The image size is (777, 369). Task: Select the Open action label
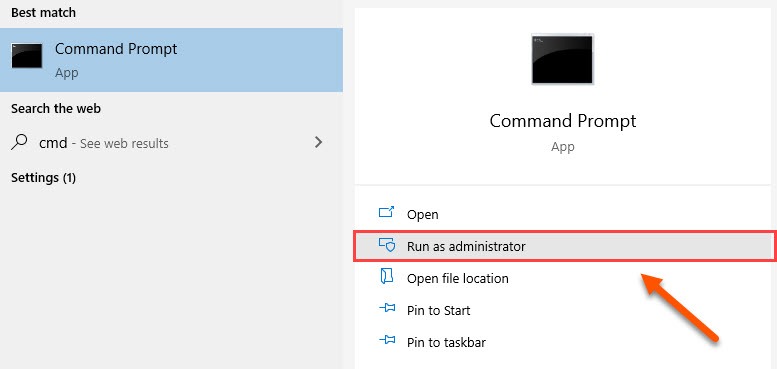(423, 214)
